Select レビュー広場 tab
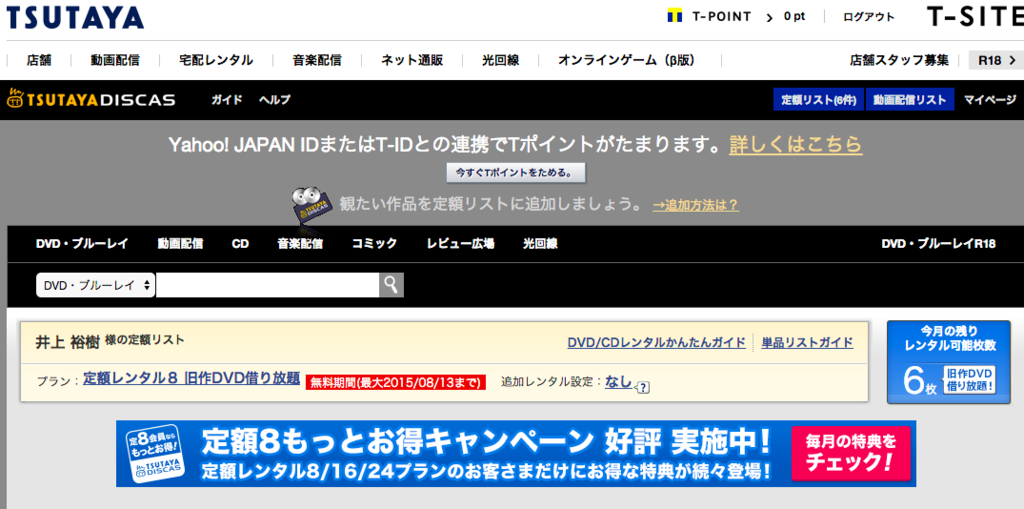1024x509 pixels. click(x=460, y=244)
